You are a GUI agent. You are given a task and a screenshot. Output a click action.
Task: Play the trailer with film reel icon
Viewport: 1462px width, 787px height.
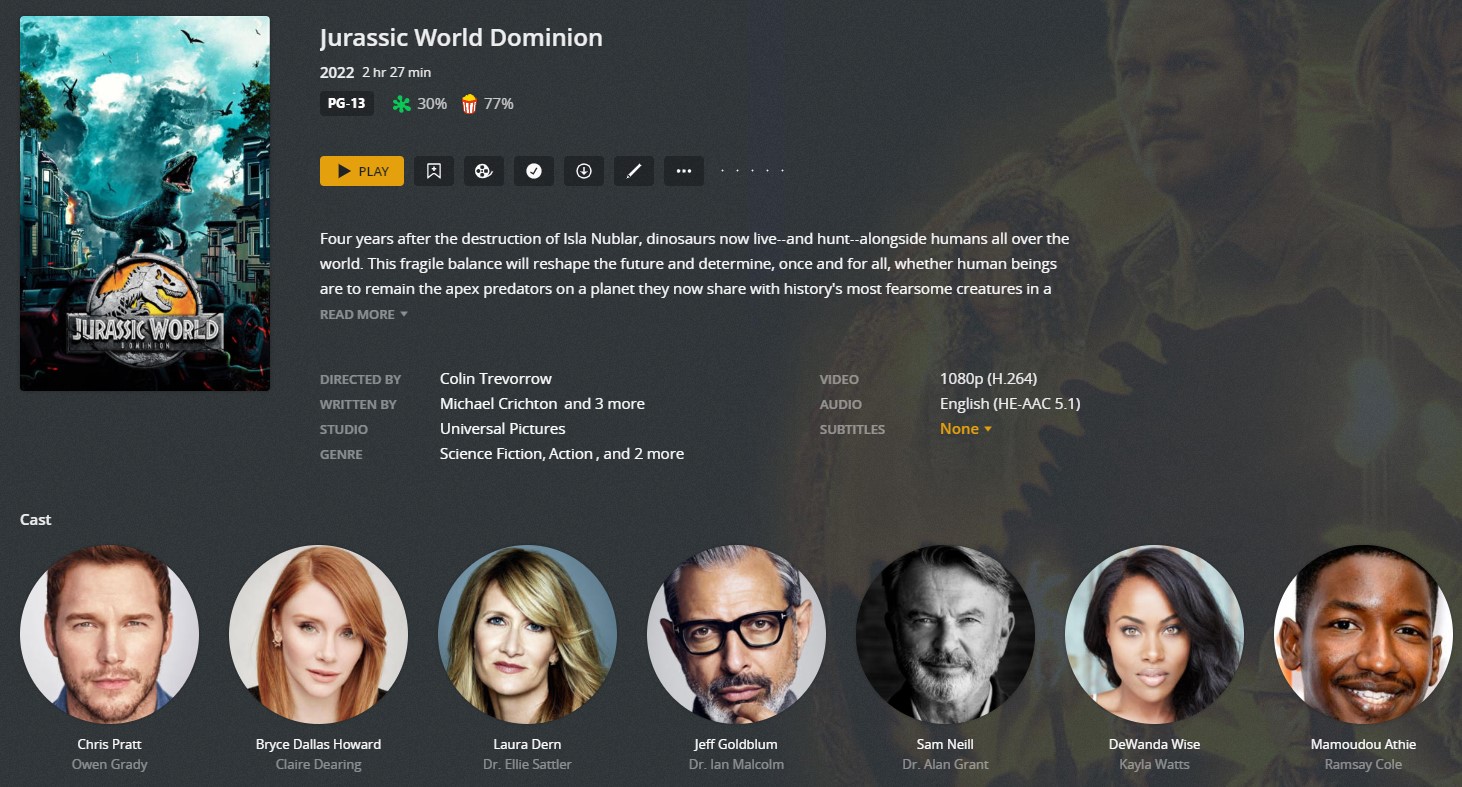(x=484, y=171)
